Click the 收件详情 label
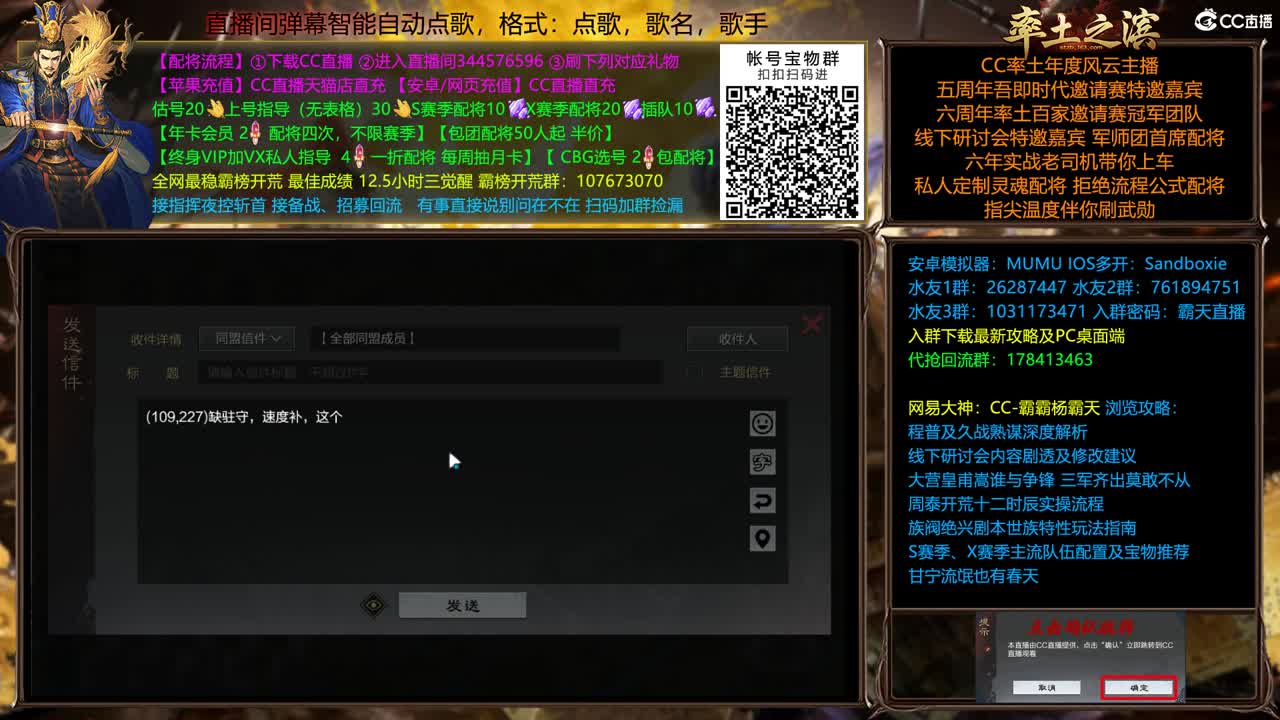 156,339
